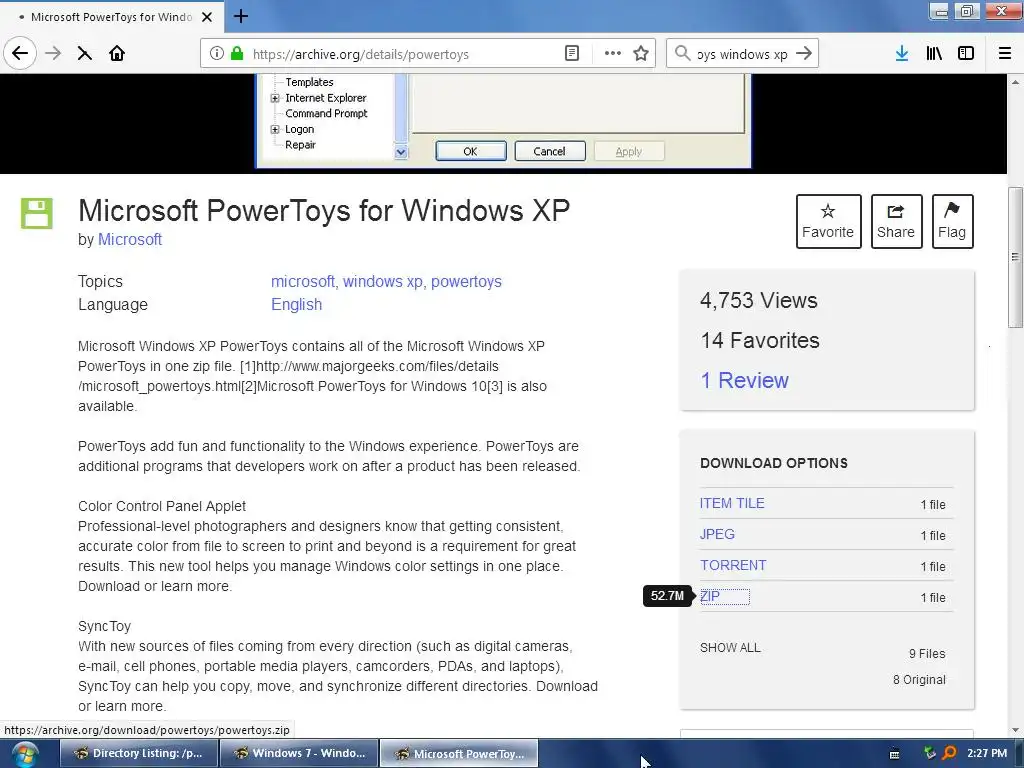The width and height of the screenshot is (1024, 768).
Task: Toggle reader view icon in address bar
Action: pyautogui.click(x=571, y=54)
